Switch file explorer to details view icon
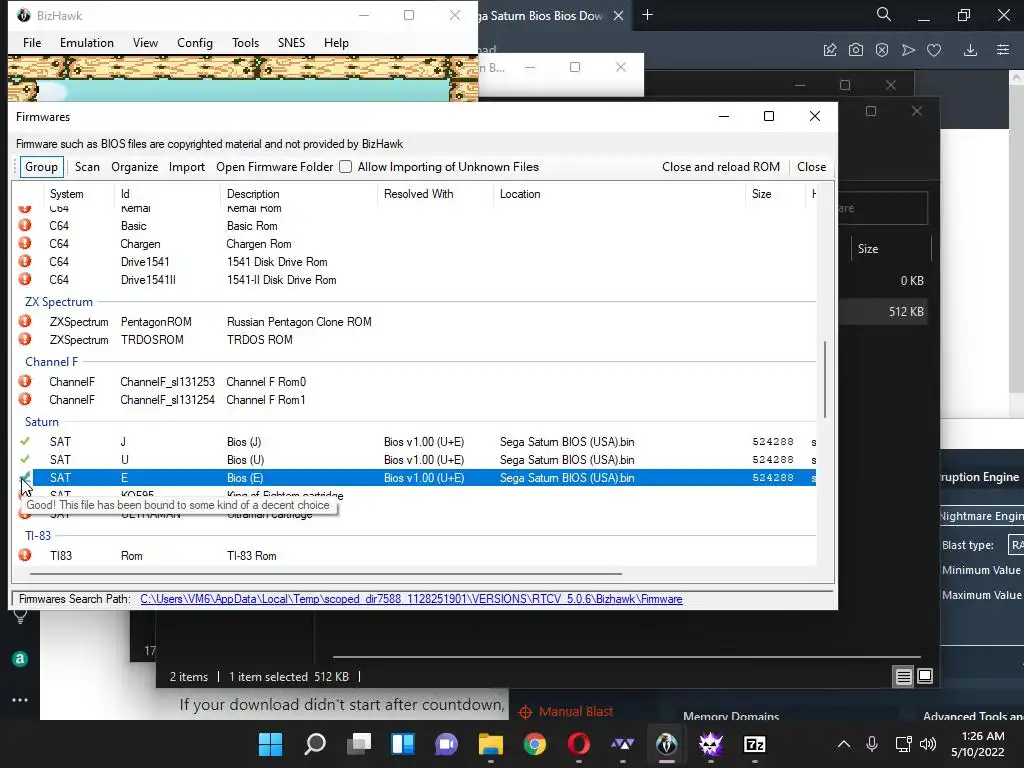This screenshot has height=768, width=1024. pyautogui.click(x=903, y=677)
